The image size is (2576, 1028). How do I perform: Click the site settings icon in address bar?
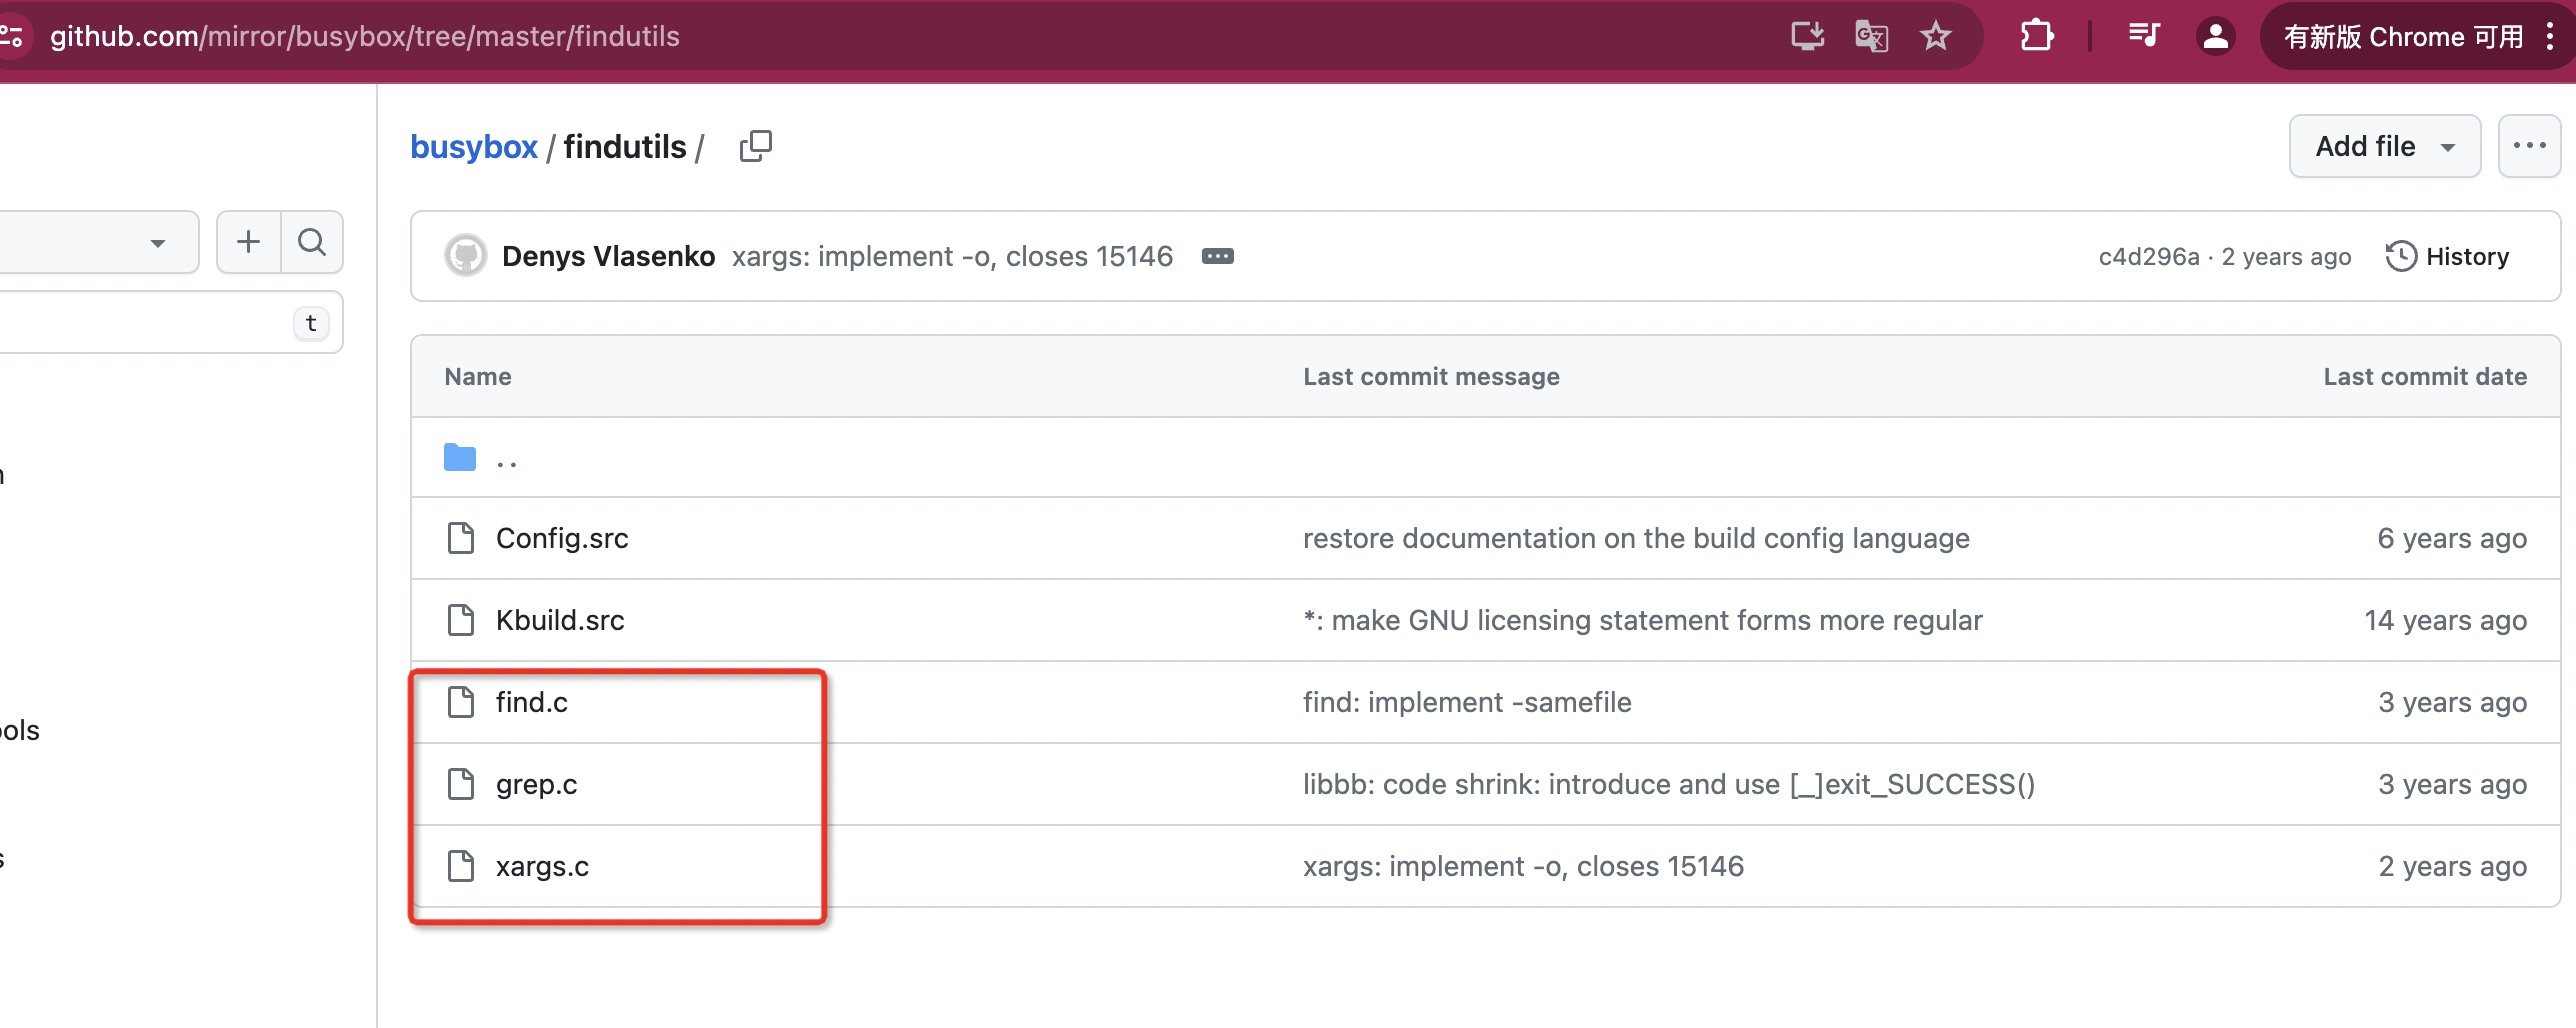(x=12, y=37)
